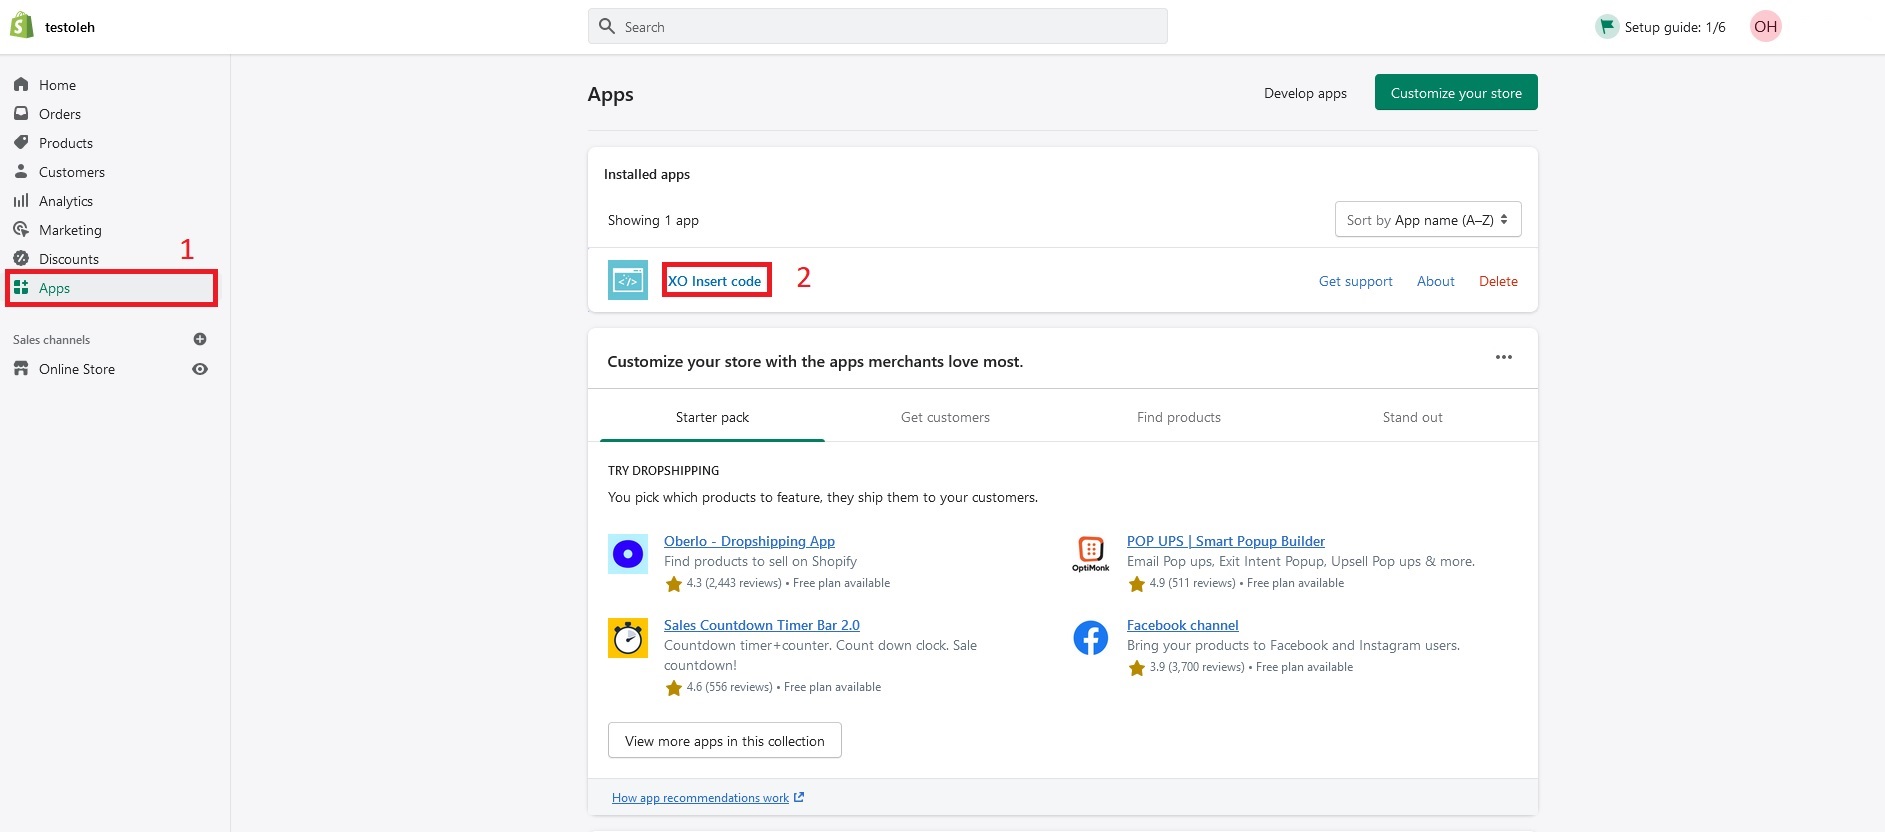
Task: Click the search magnifier icon
Action: pyautogui.click(x=607, y=26)
